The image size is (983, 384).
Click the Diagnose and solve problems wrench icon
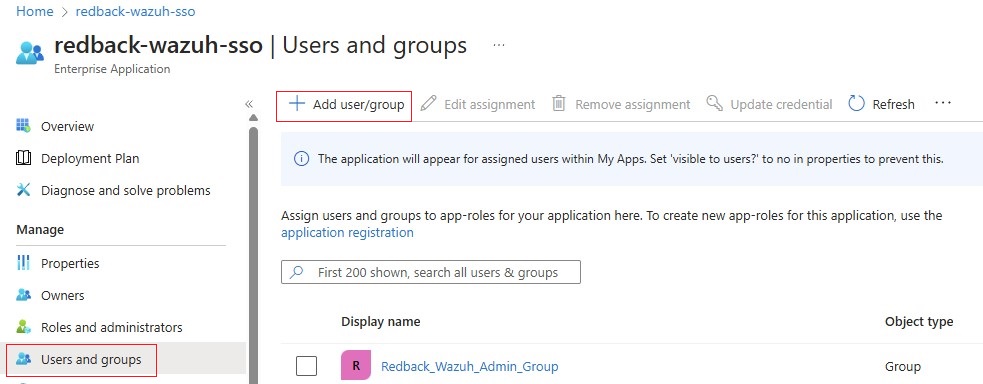pyautogui.click(x=23, y=190)
